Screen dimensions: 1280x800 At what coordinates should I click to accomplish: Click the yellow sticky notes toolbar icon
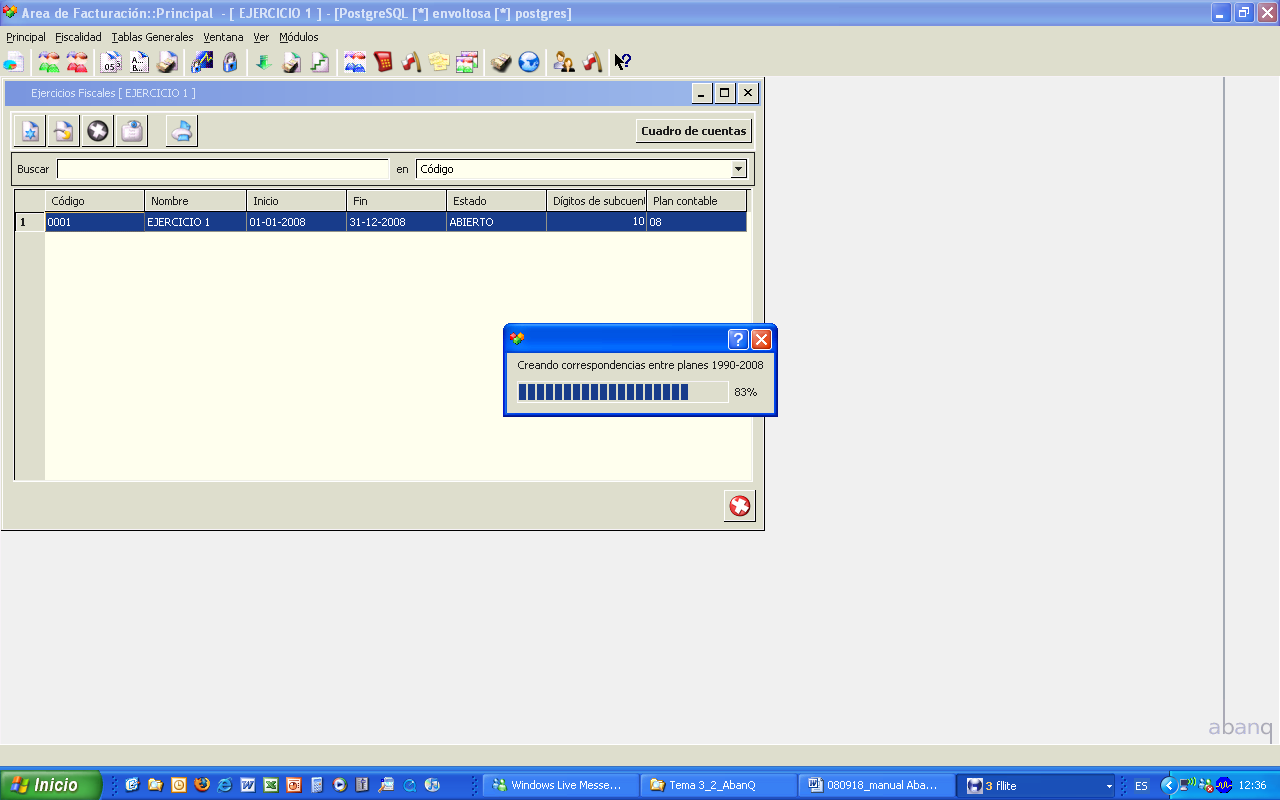438,62
